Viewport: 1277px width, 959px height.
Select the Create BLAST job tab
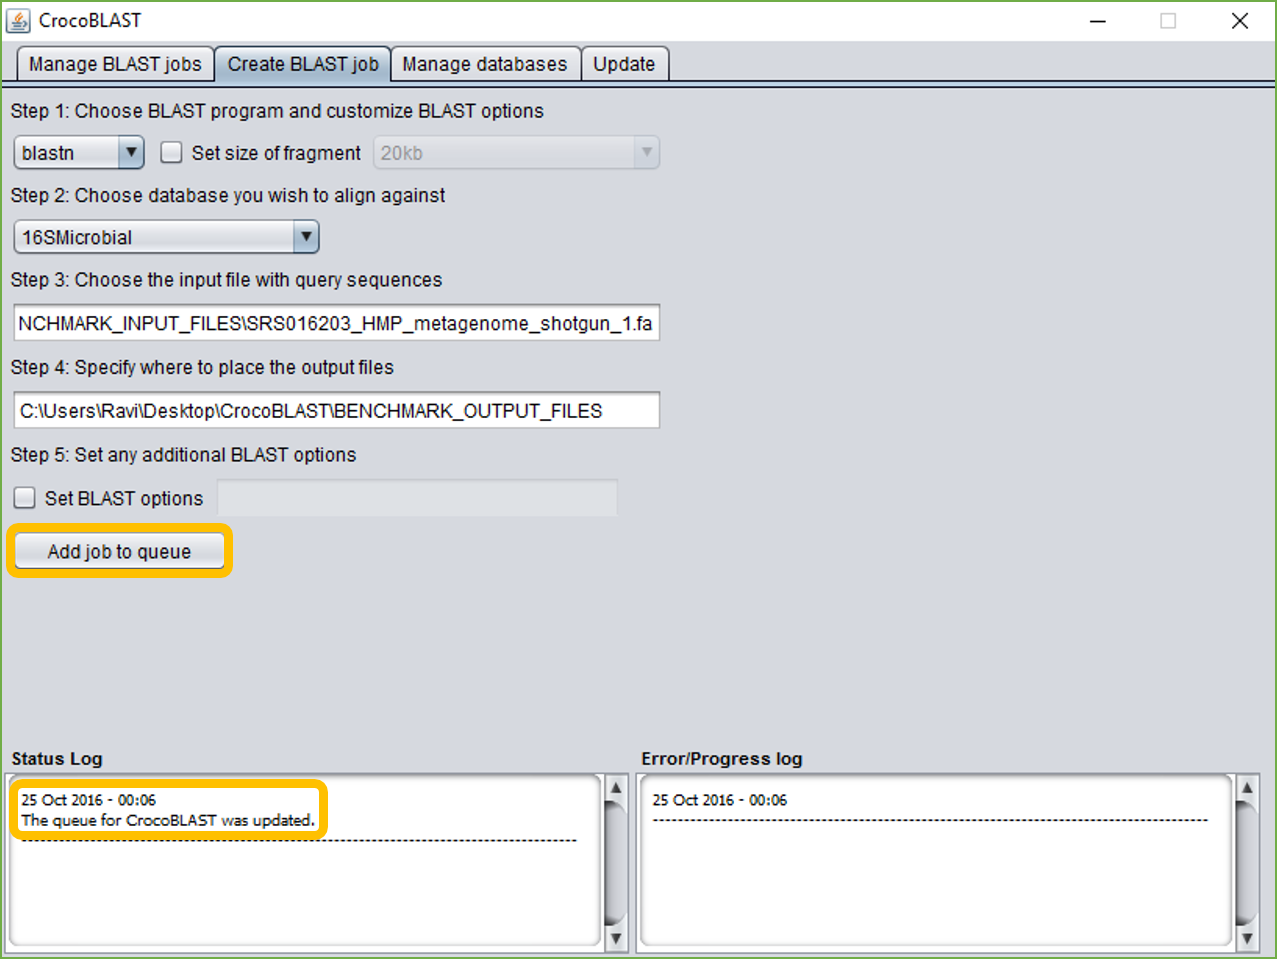click(303, 64)
